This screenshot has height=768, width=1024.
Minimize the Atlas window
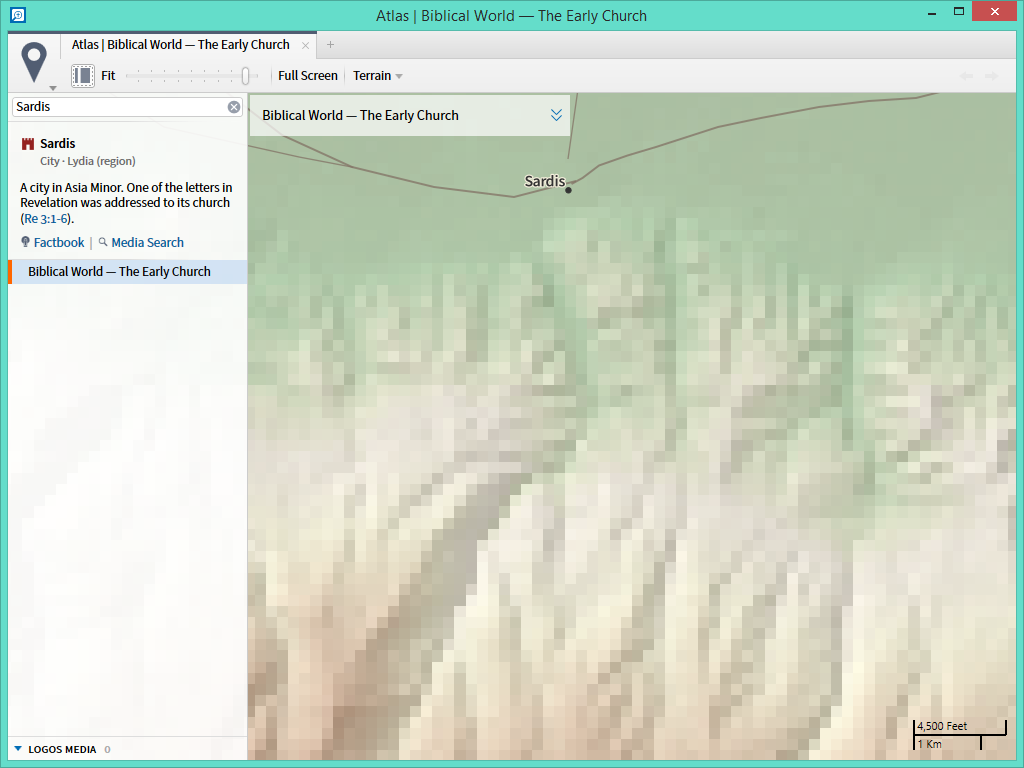(x=932, y=12)
